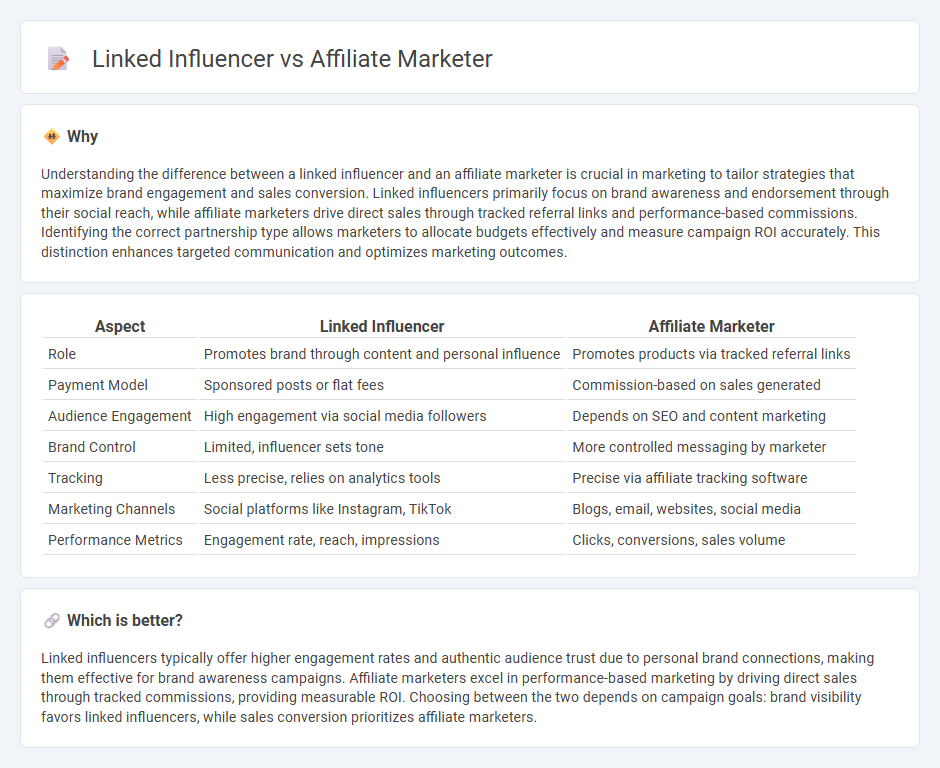
Task: Click cell High engagement via social media followers
Action: [x=382, y=416]
